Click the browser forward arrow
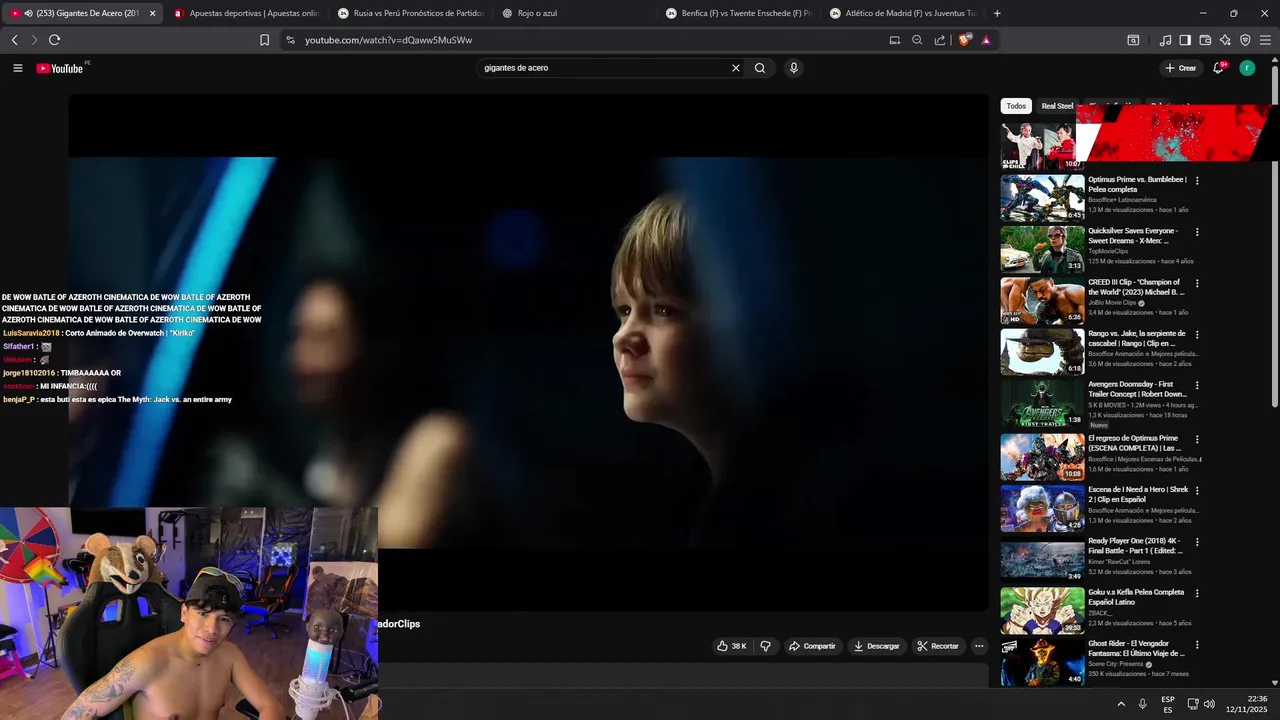The image size is (1280, 720). pos(34,40)
